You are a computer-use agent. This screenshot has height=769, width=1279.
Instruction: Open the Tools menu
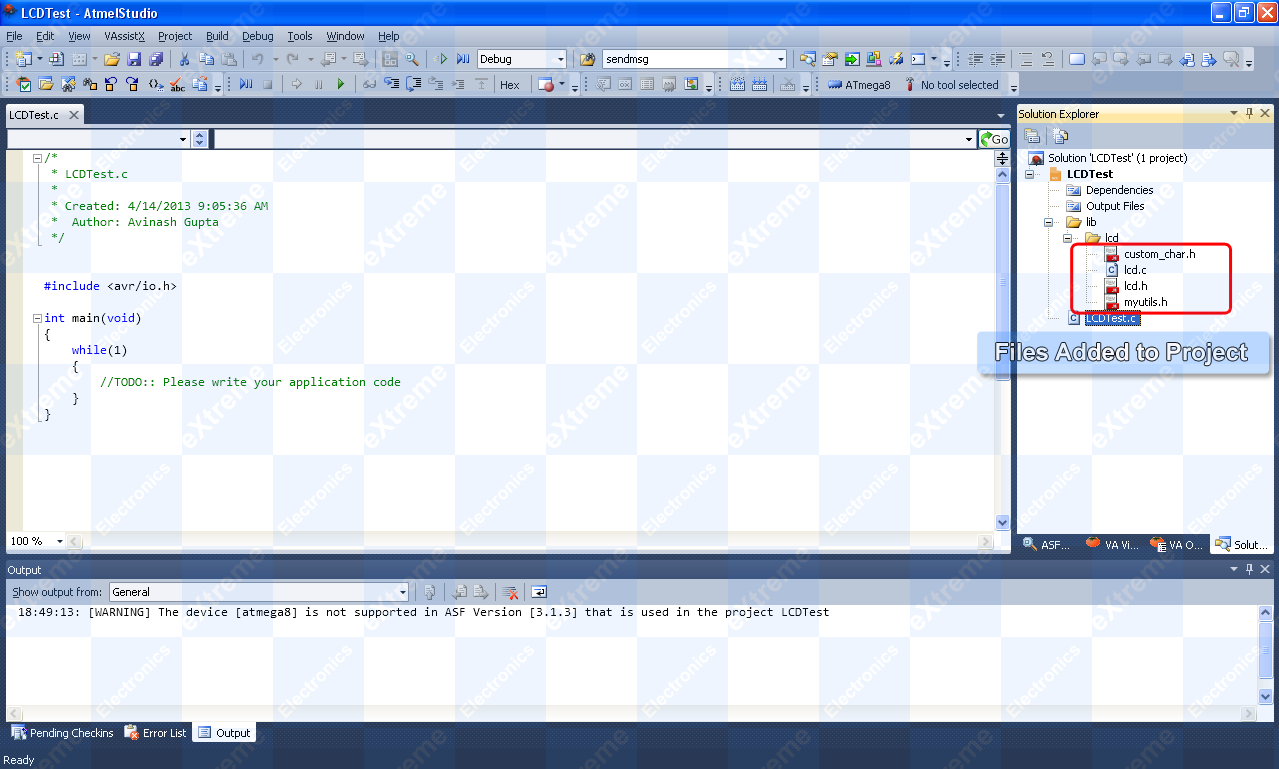pos(300,36)
